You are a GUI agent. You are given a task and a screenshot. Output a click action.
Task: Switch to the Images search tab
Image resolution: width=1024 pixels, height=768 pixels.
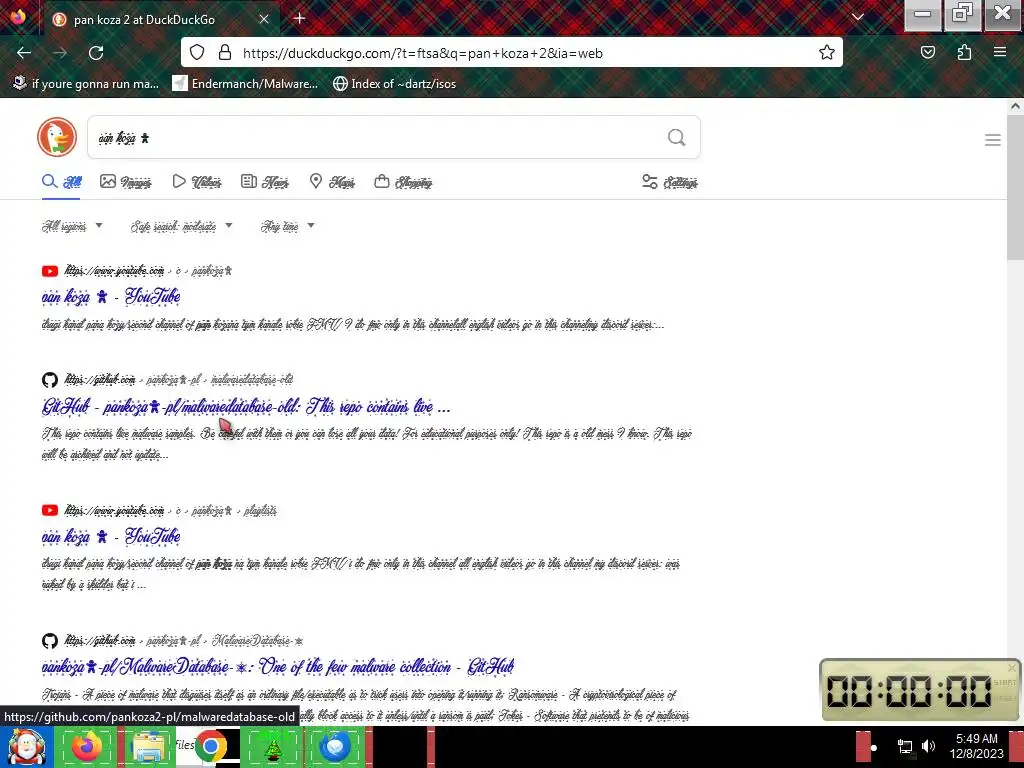(x=125, y=182)
